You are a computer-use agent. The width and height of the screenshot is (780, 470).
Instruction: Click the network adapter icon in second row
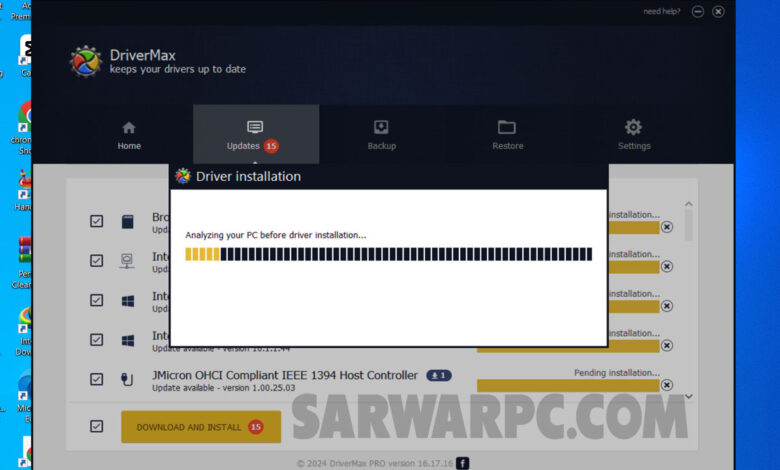click(127, 261)
